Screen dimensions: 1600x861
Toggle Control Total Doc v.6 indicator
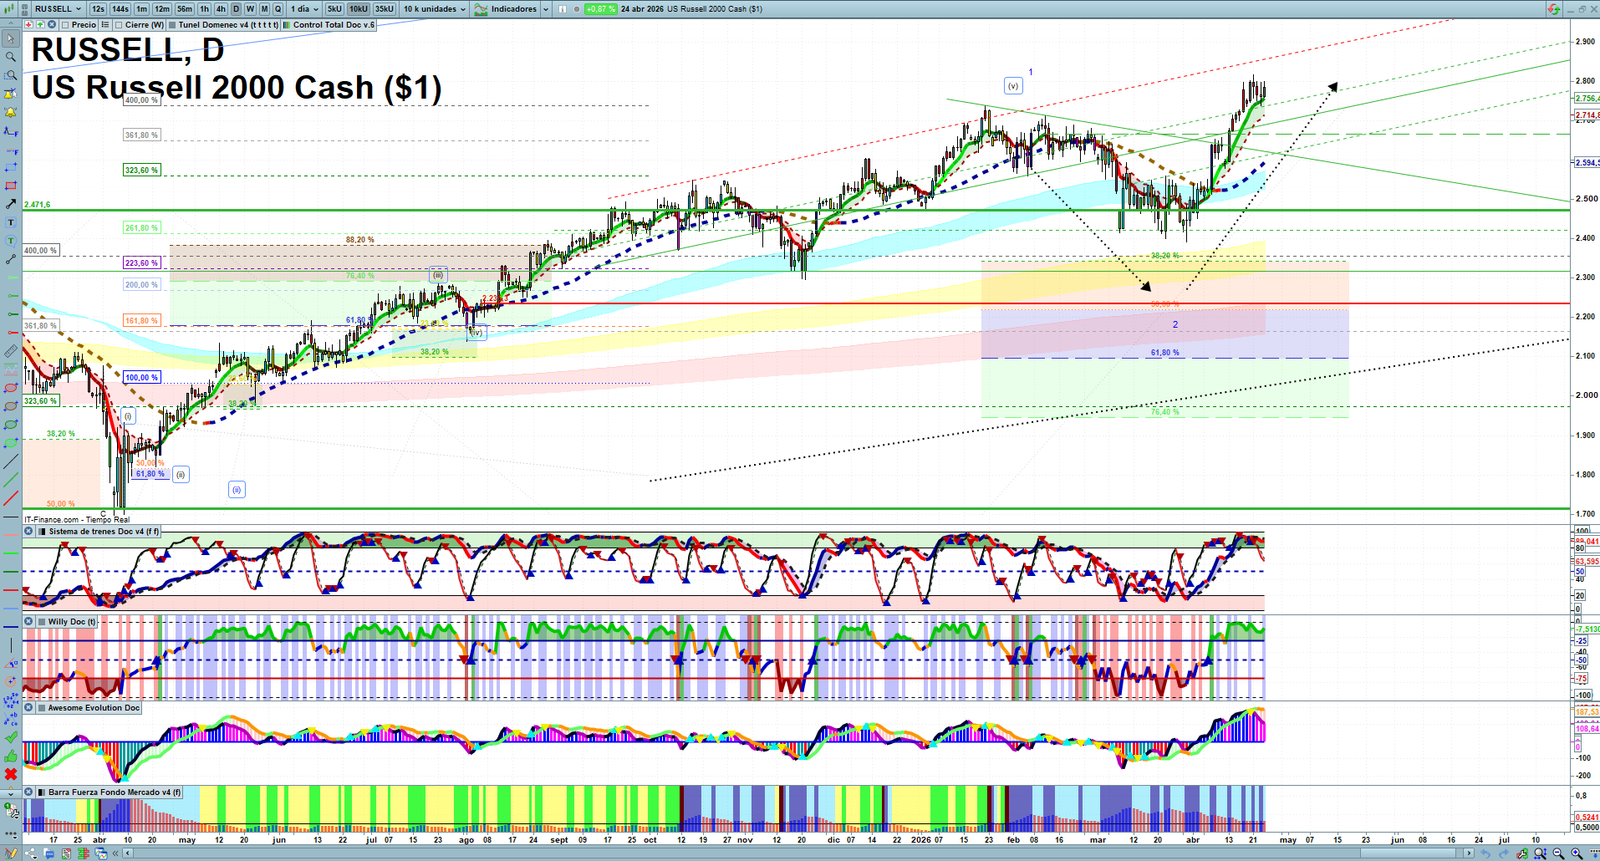click(x=287, y=25)
